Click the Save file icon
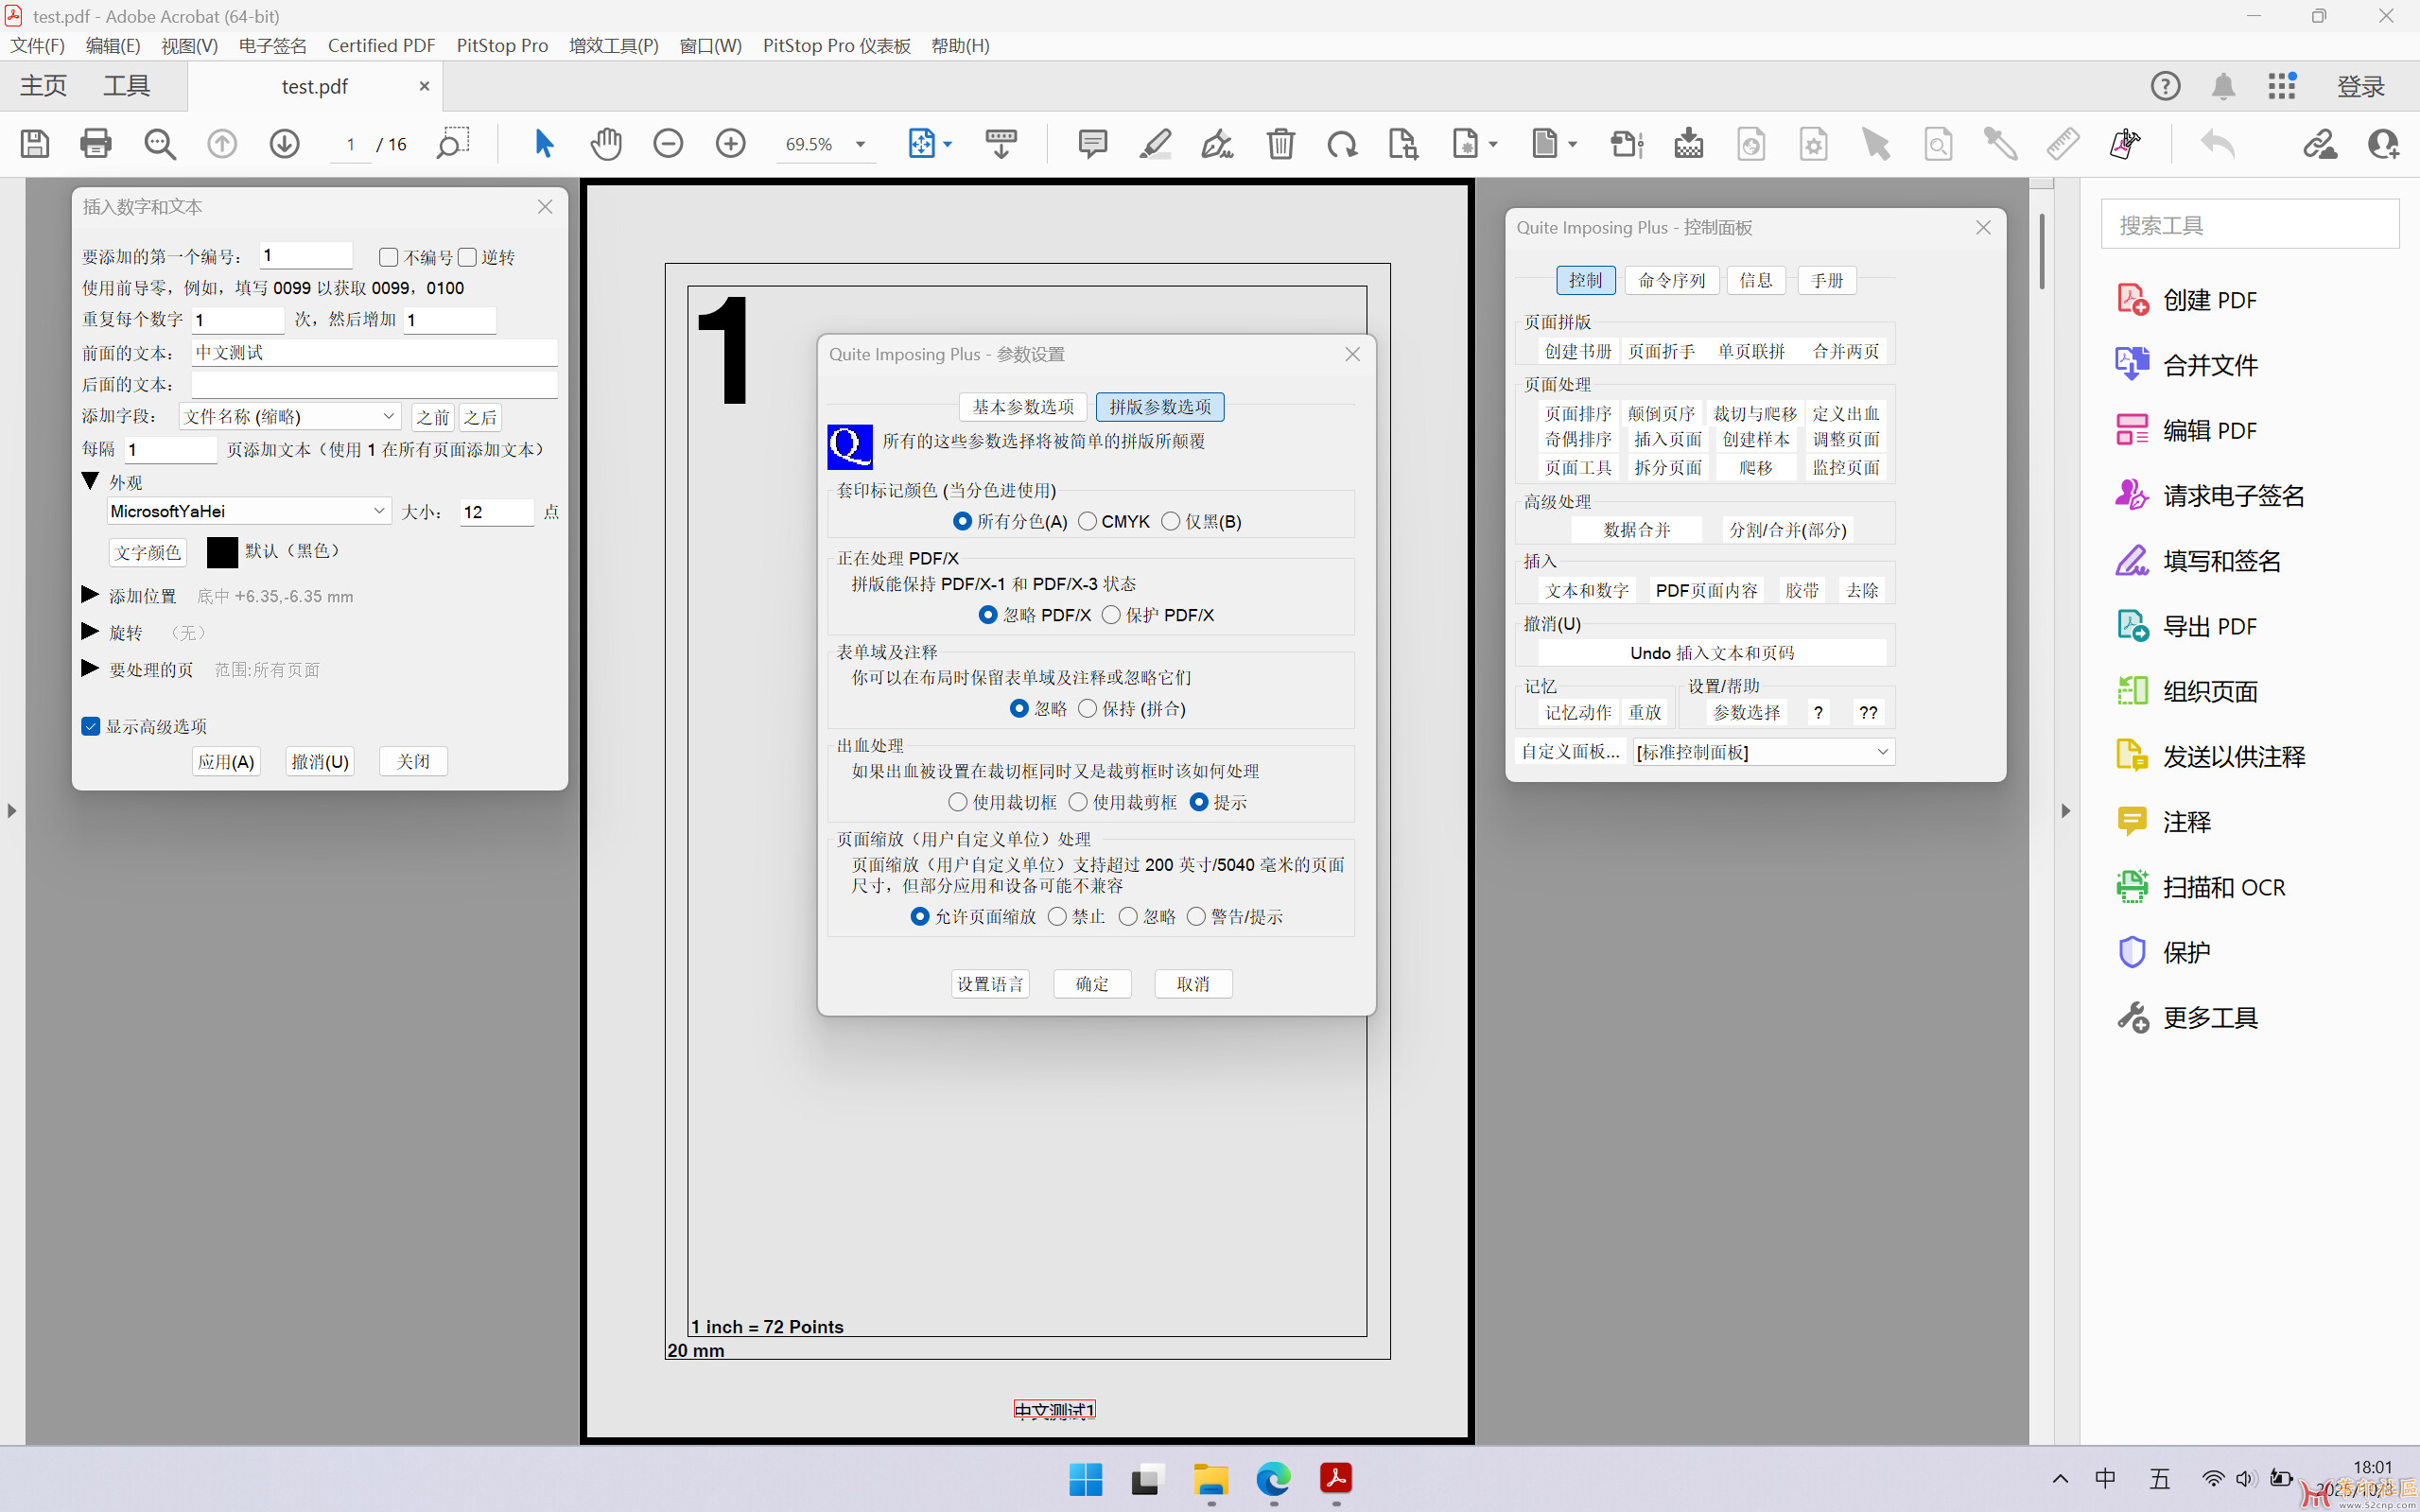This screenshot has height=1512, width=2420. point(35,144)
